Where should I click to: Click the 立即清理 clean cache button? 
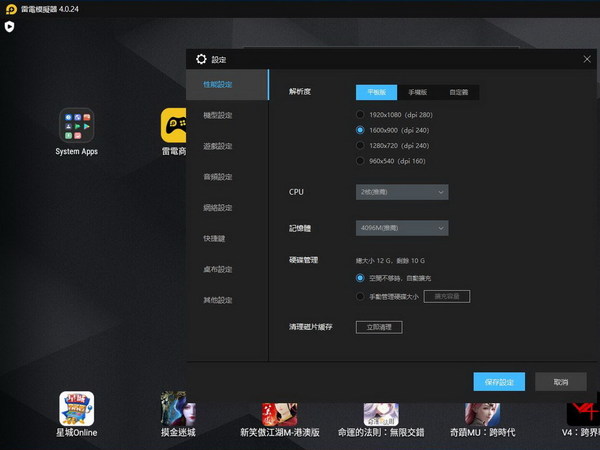tap(379, 327)
